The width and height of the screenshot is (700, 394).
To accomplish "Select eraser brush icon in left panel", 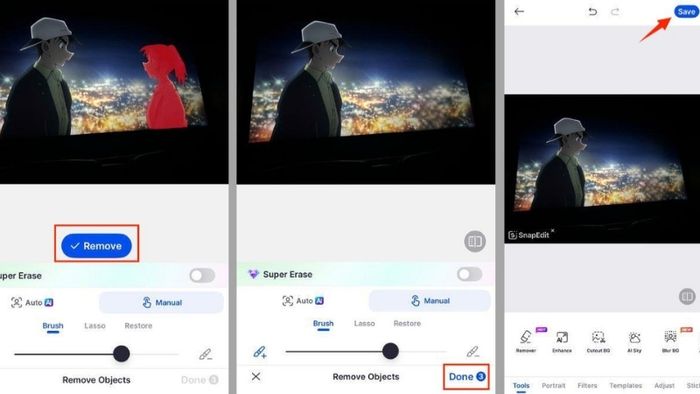I will (x=205, y=354).
